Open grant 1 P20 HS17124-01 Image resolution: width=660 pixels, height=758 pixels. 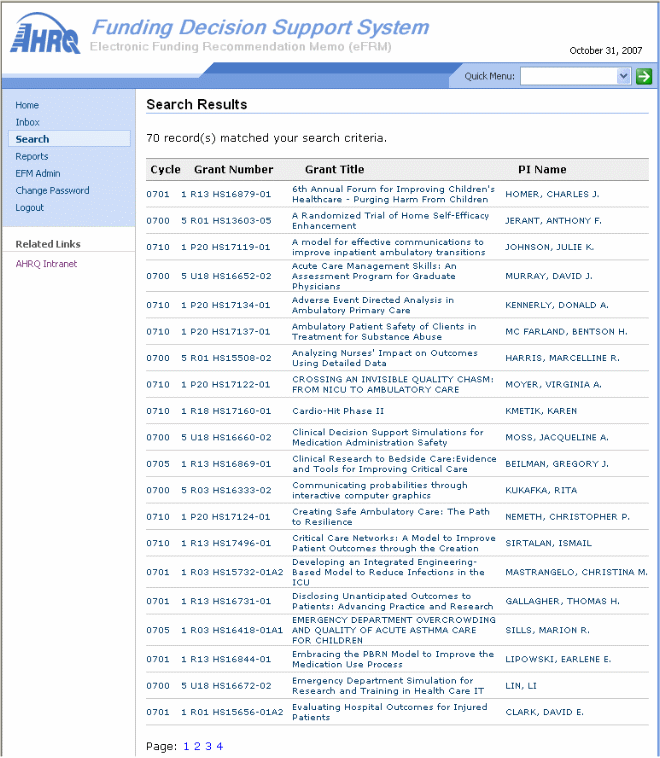226,517
